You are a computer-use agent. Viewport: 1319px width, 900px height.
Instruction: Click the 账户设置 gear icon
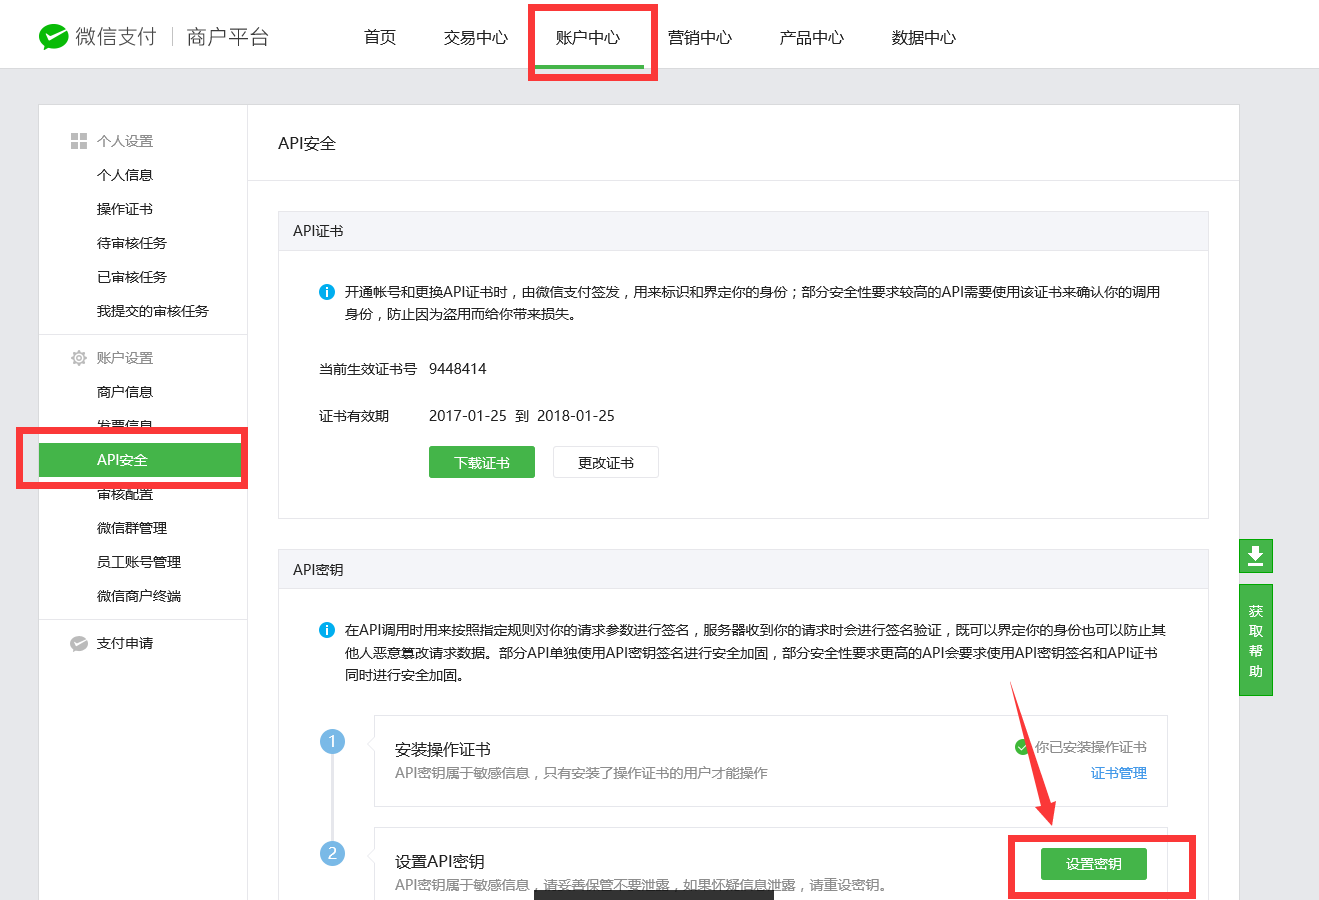pyautogui.click(x=79, y=358)
